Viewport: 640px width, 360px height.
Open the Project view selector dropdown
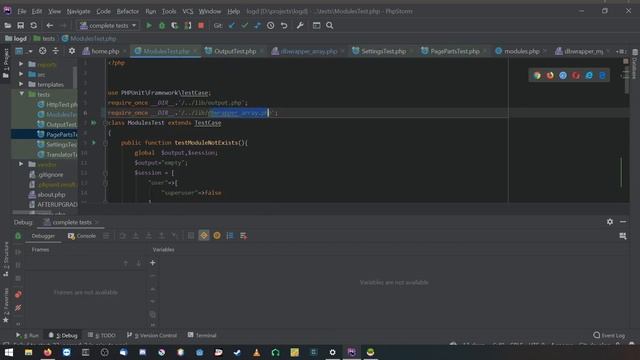click(x=24, y=51)
